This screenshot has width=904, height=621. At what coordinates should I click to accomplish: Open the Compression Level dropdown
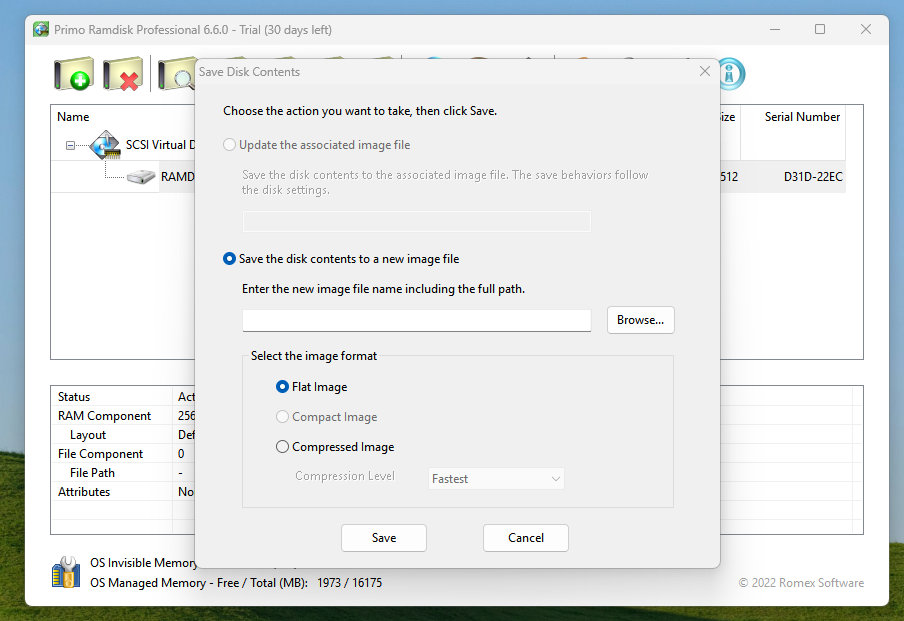496,479
